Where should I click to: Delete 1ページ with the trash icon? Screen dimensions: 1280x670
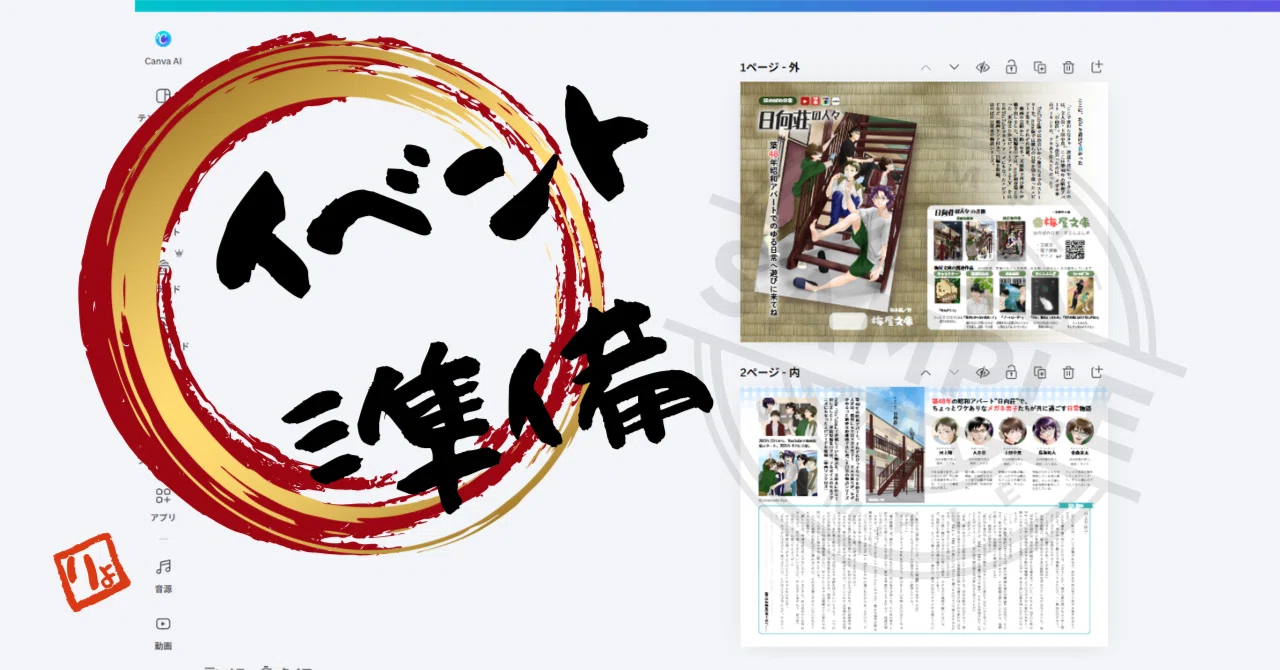tap(1068, 67)
